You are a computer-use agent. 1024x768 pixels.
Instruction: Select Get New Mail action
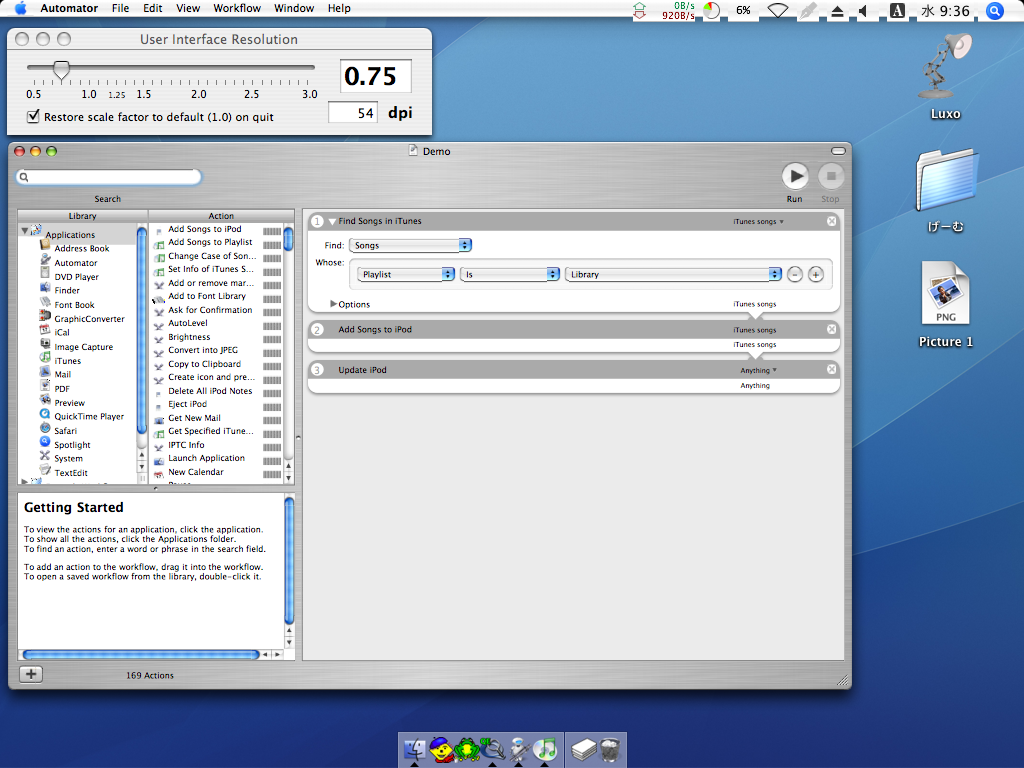[195, 418]
